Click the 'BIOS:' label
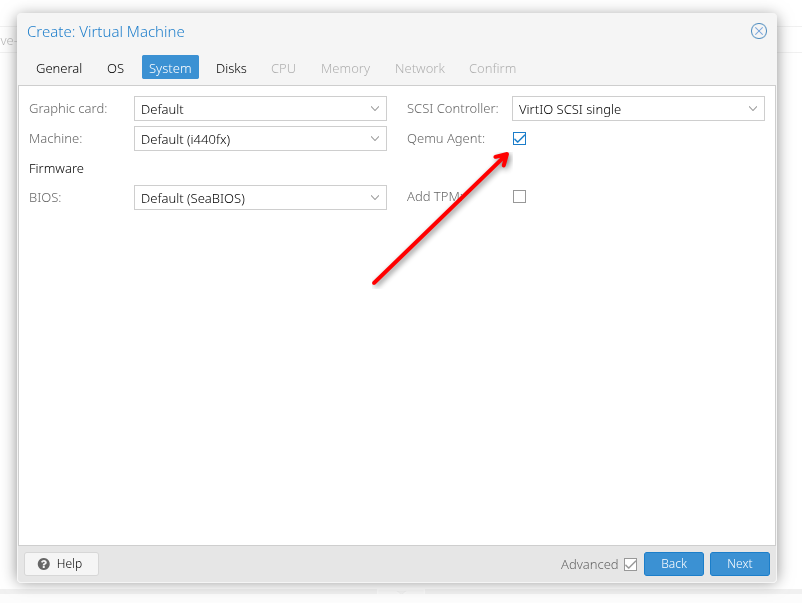 pos(45,197)
